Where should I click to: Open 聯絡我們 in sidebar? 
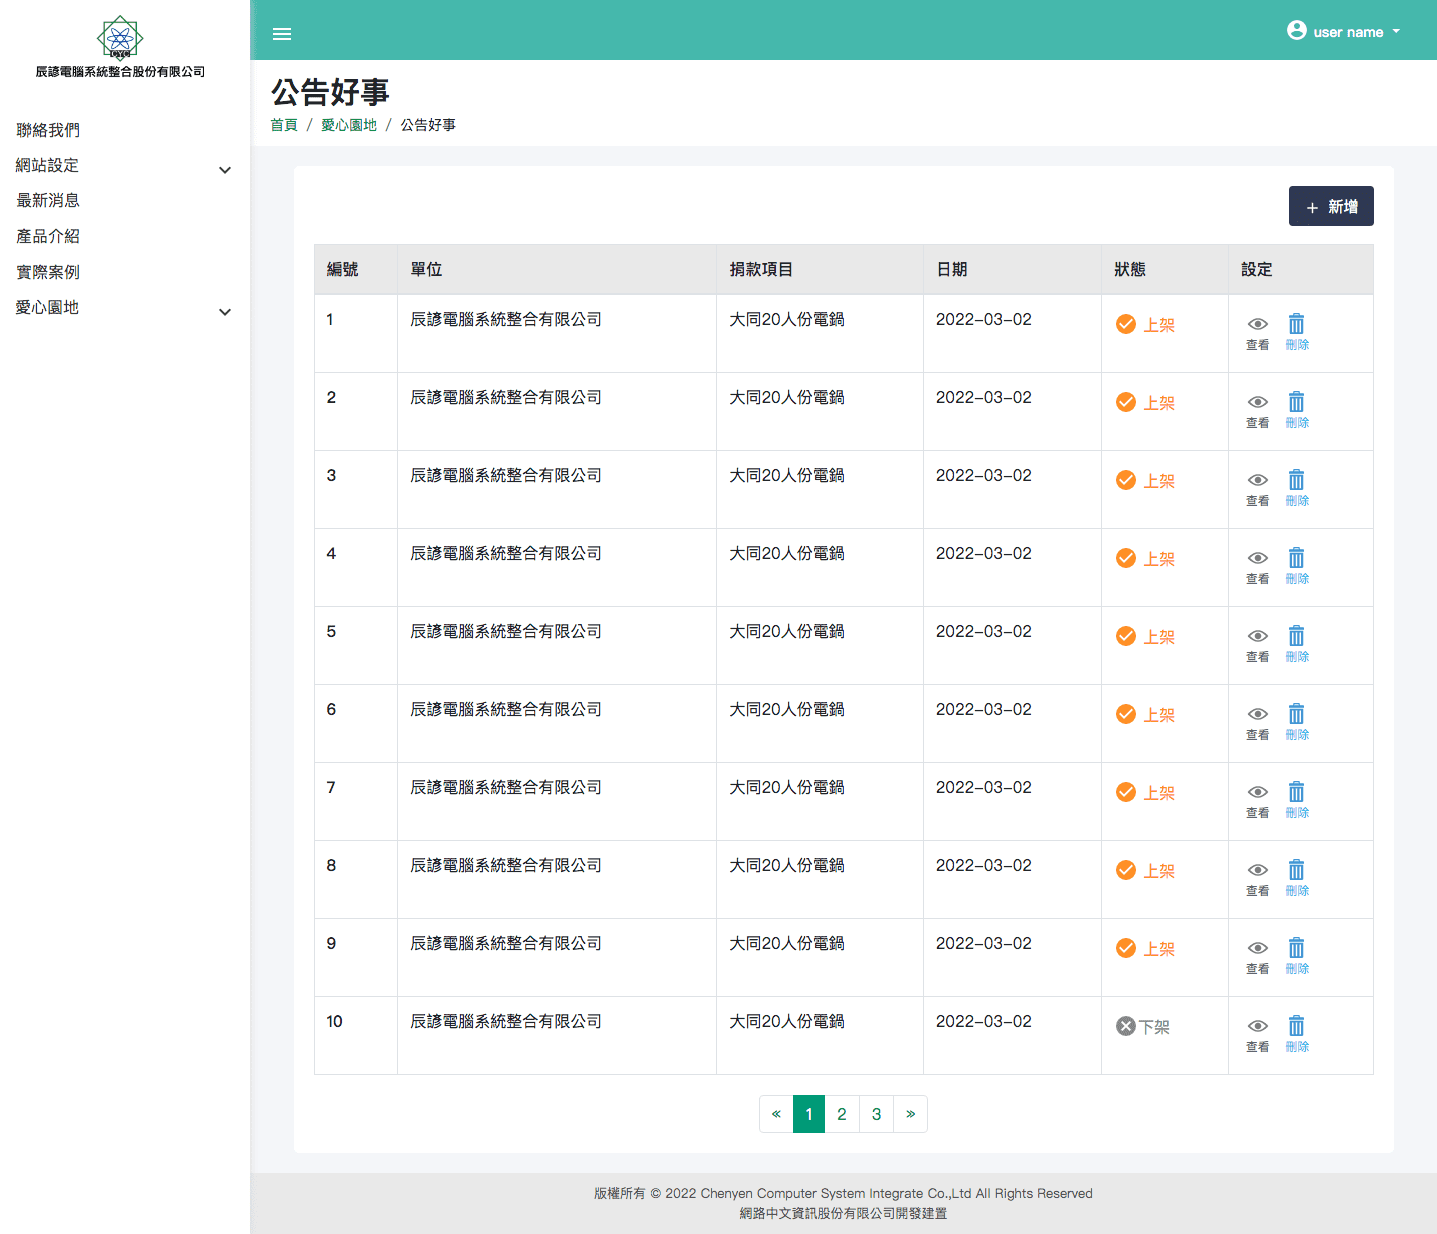(x=48, y=130)
